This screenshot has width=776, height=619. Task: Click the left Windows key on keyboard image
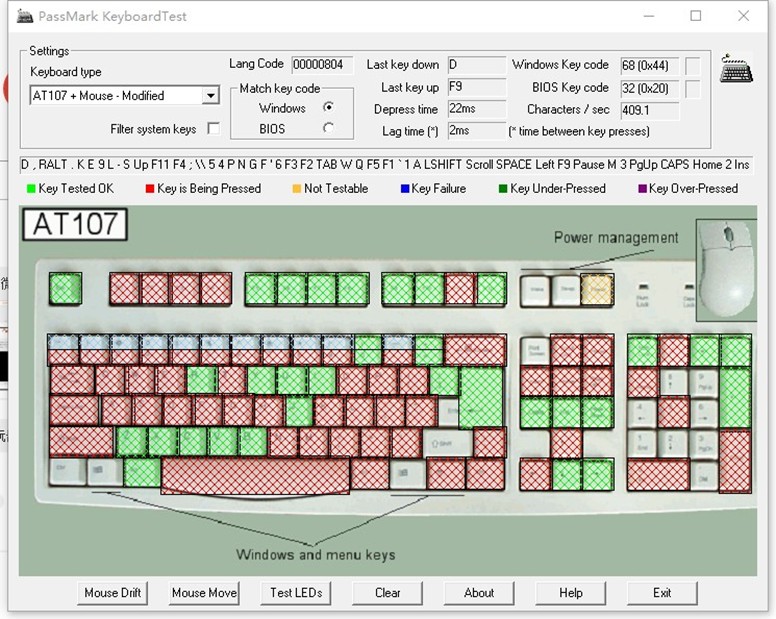[x=105, y=473]
